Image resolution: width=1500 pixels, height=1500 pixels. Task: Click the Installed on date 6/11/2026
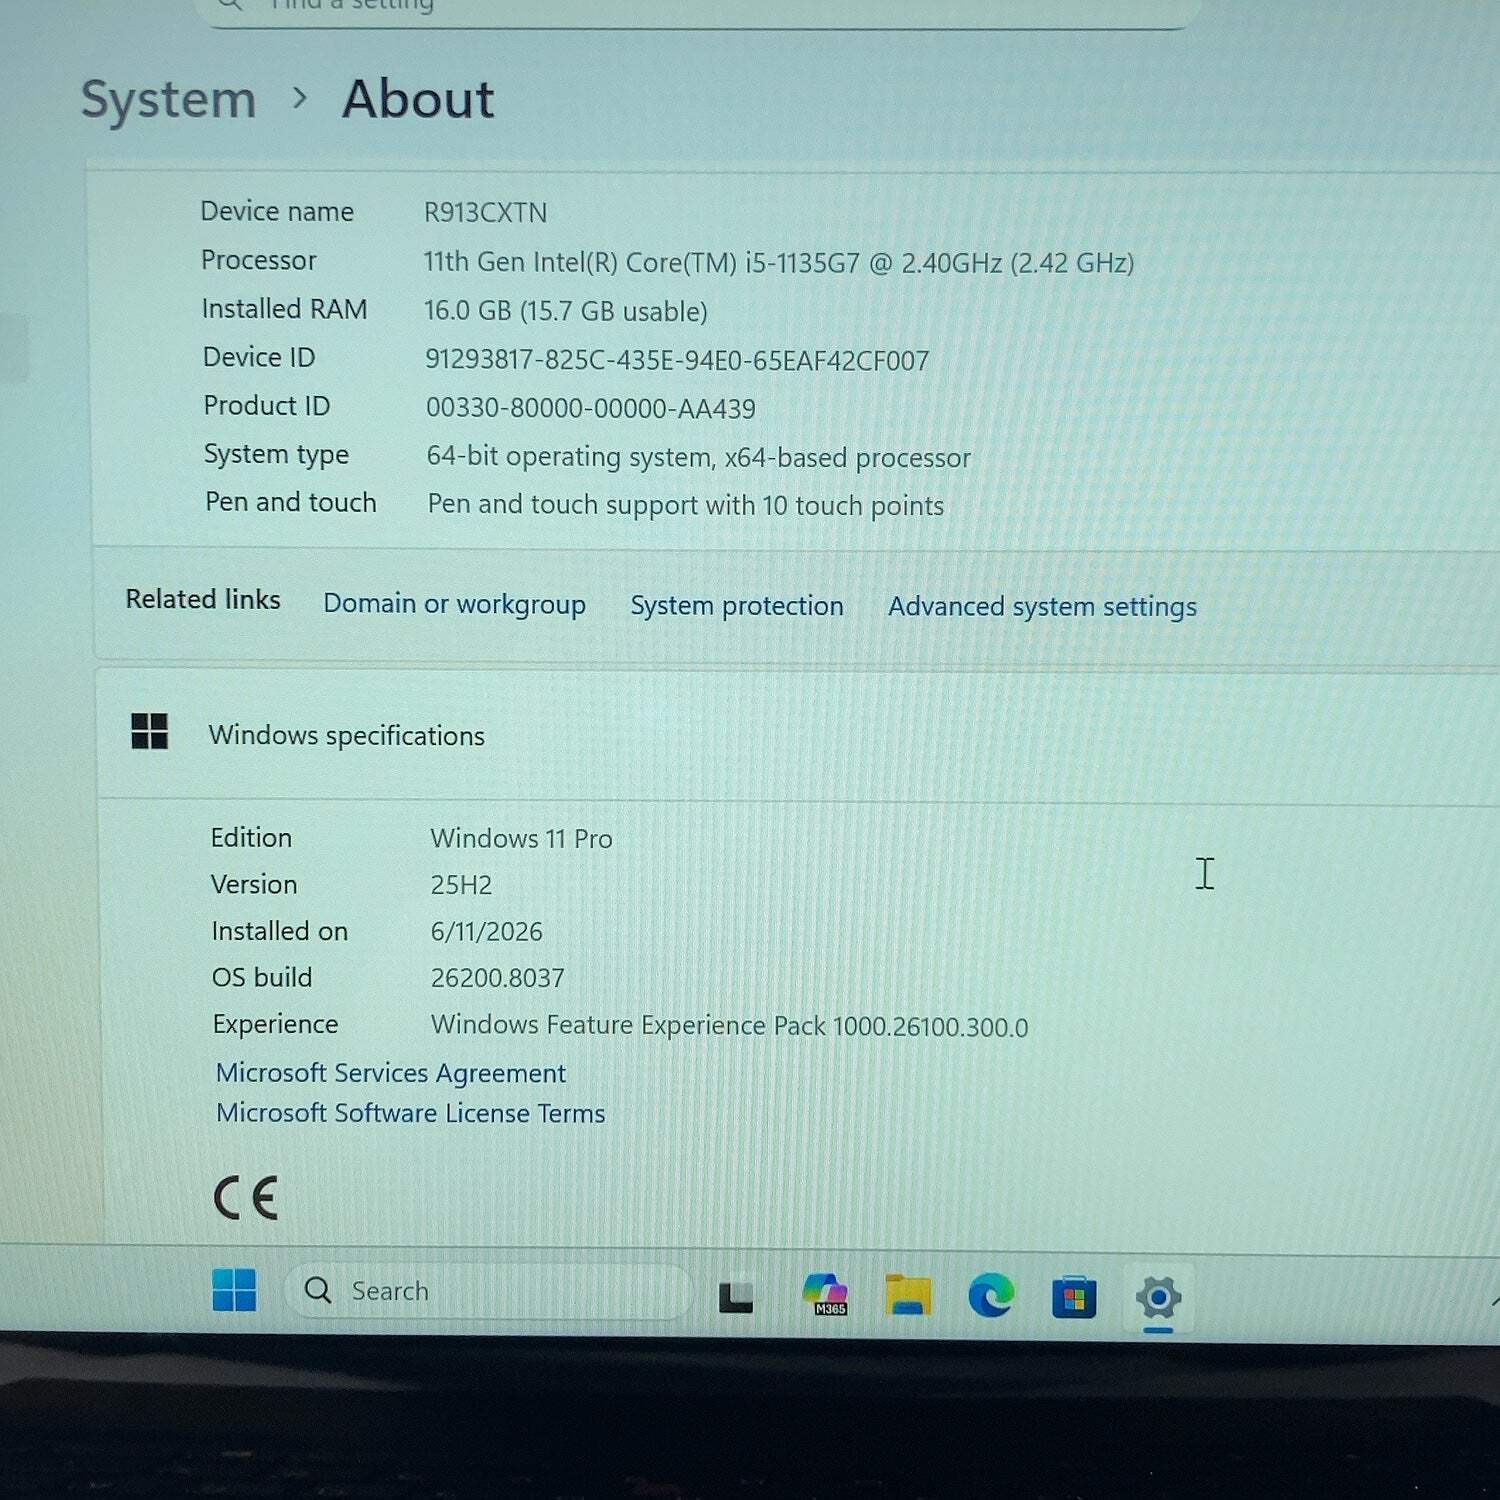click(x=486, y=932)
